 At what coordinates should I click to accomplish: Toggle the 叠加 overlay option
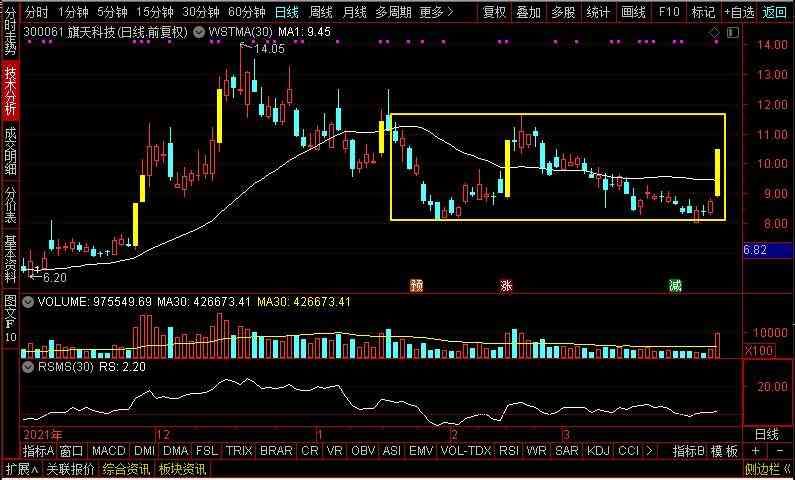coord(529,12)
